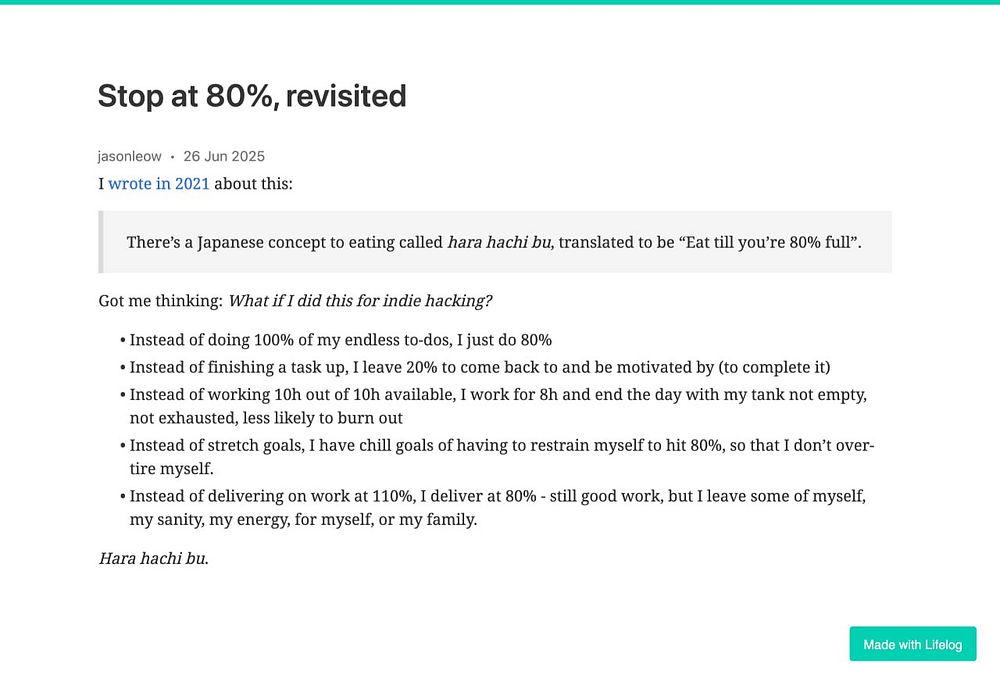Open the 'wrote in 2021' link

click(x=158, y=184)
